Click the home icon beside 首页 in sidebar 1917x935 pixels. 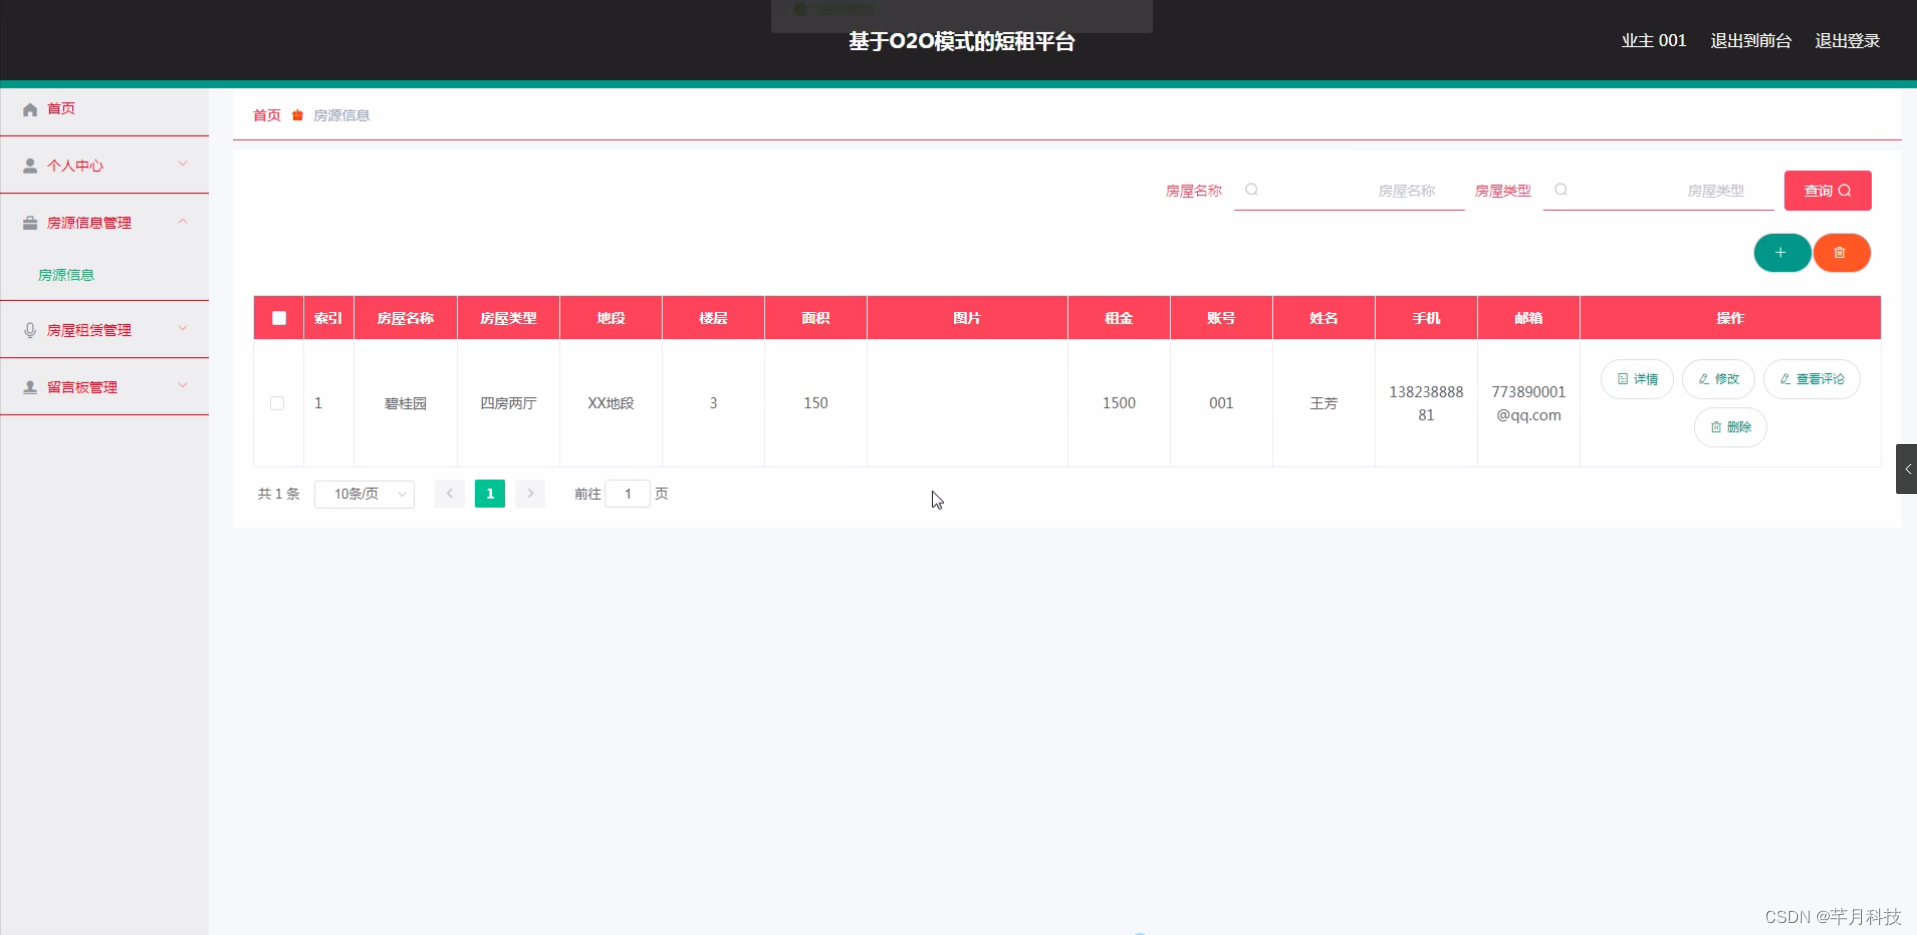pos(29,108)
